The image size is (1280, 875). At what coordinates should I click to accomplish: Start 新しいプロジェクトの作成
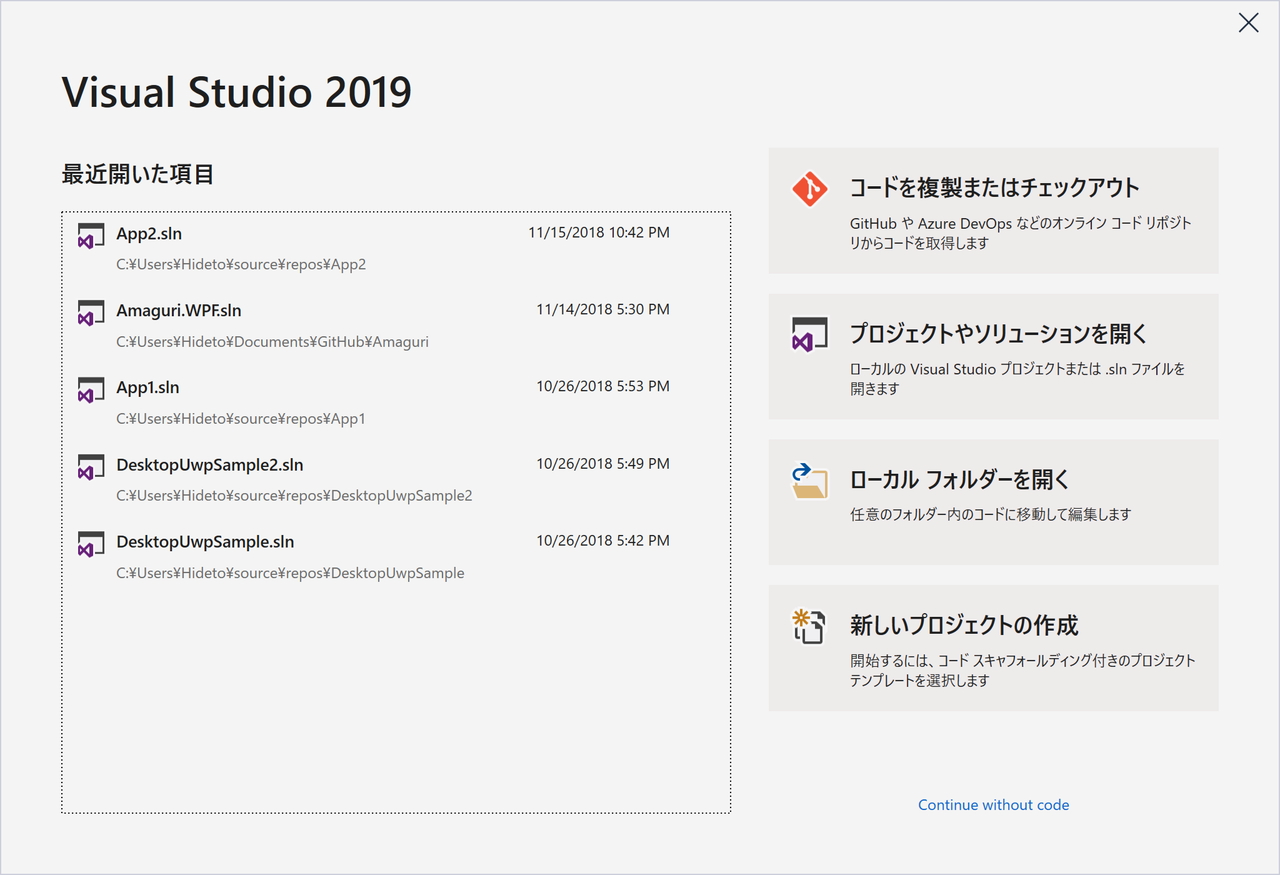[x=993, y=648]
